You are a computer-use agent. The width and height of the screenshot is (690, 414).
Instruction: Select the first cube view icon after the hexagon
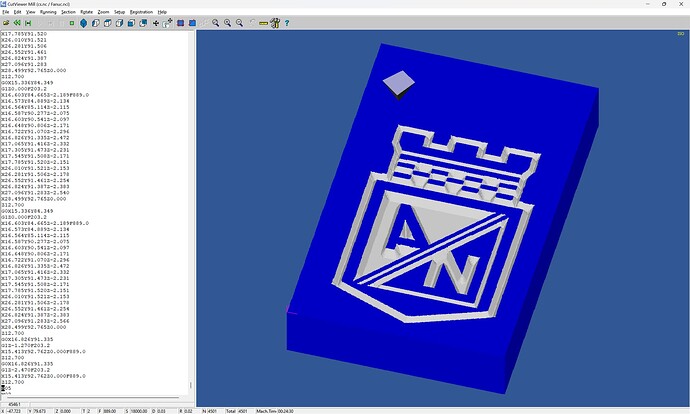tap(95, 23)
